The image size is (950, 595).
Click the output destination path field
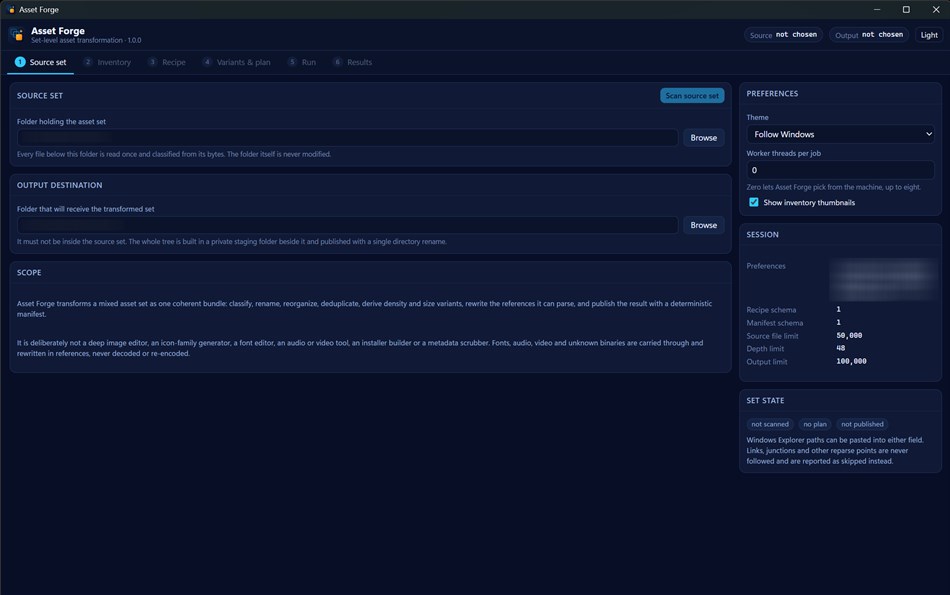[x=347, y=225]
